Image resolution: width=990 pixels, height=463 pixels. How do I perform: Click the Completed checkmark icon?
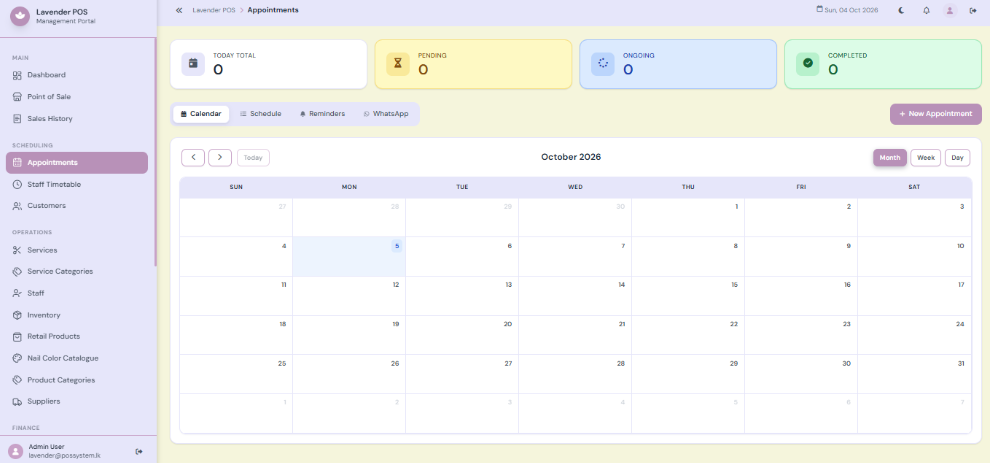[808, 64]
